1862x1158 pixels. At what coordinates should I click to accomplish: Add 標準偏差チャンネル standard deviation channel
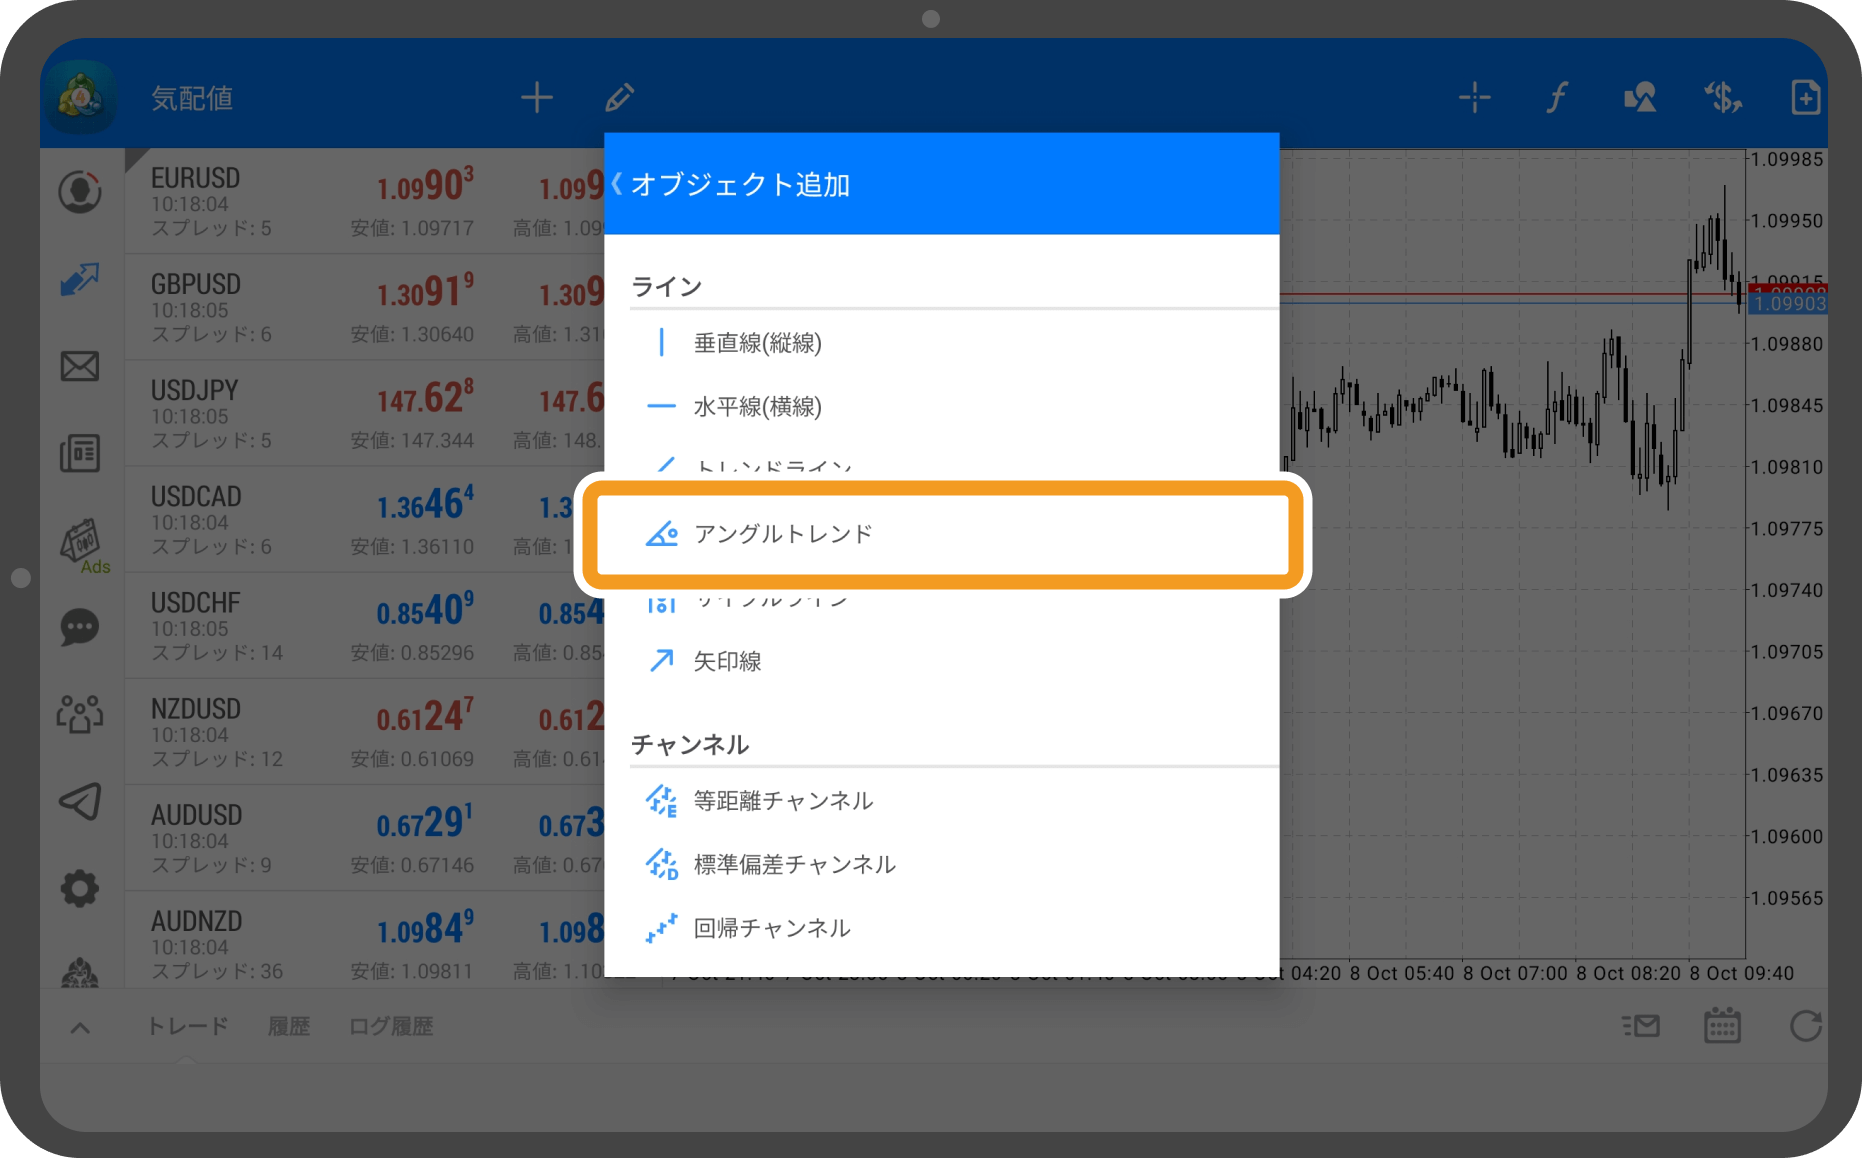942,865
